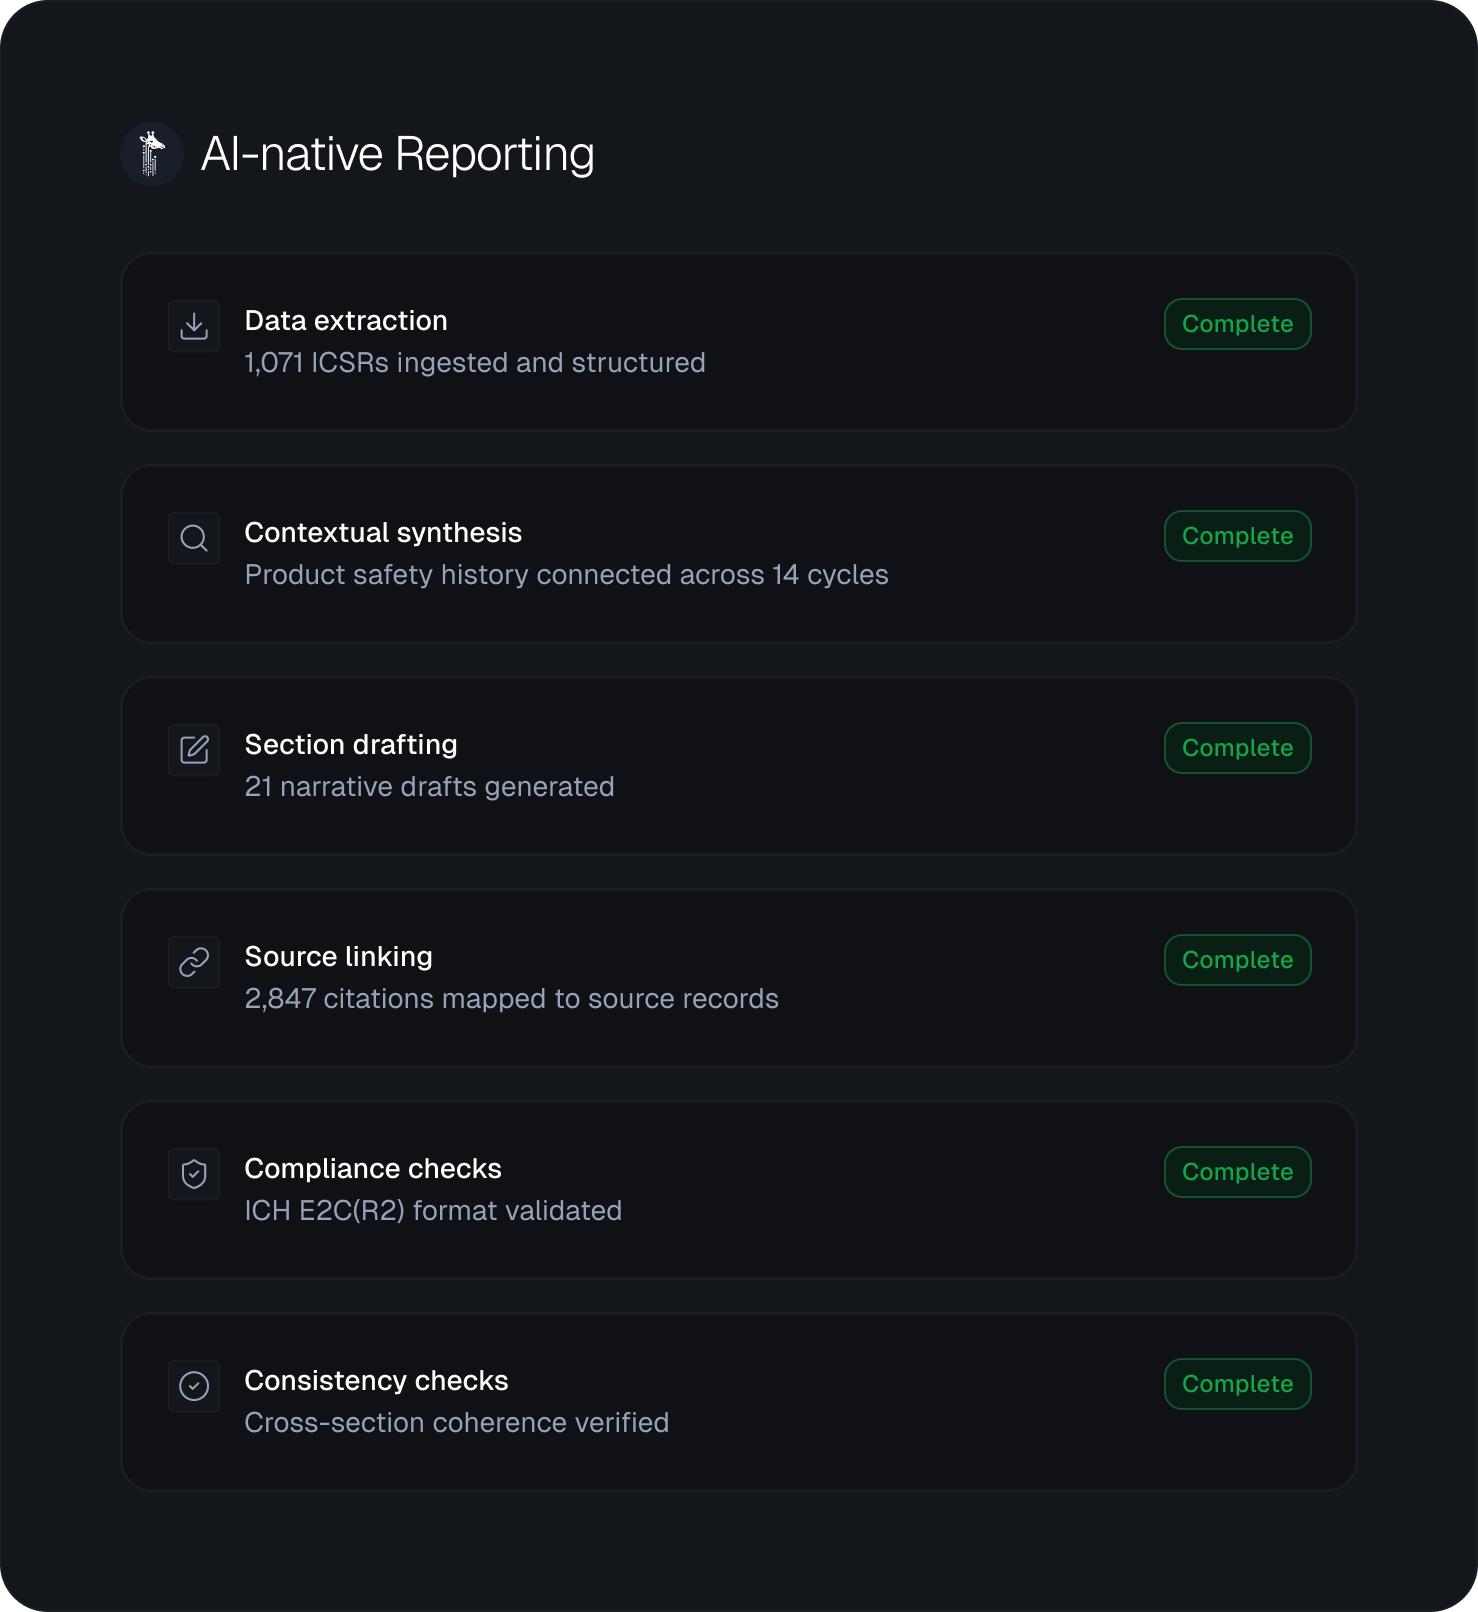Viewport: 1478px width, 1612px height.
Task: Click the chain link icon for Source linking
Action: click(x=194, y=962)
